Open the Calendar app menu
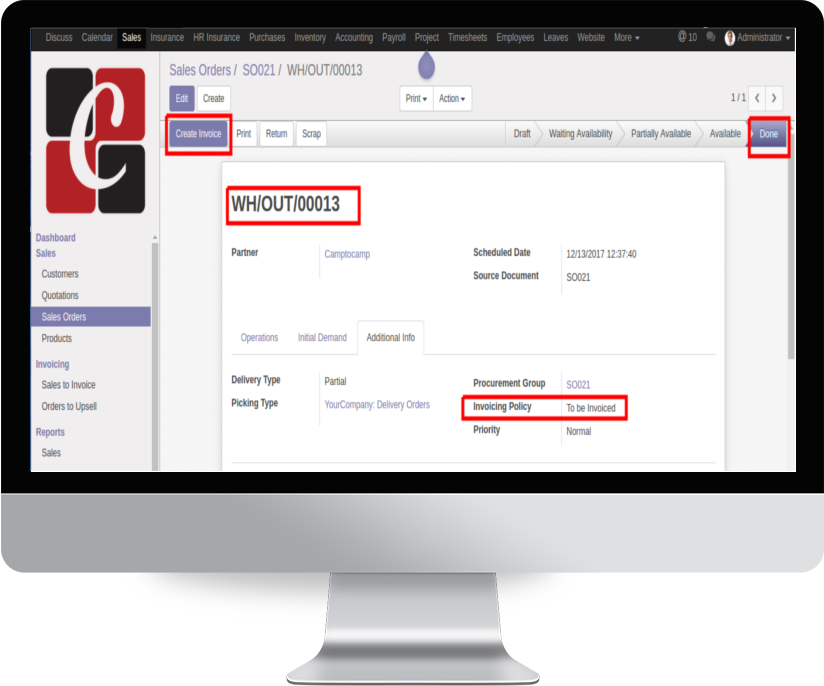 (x=97, y=37)
